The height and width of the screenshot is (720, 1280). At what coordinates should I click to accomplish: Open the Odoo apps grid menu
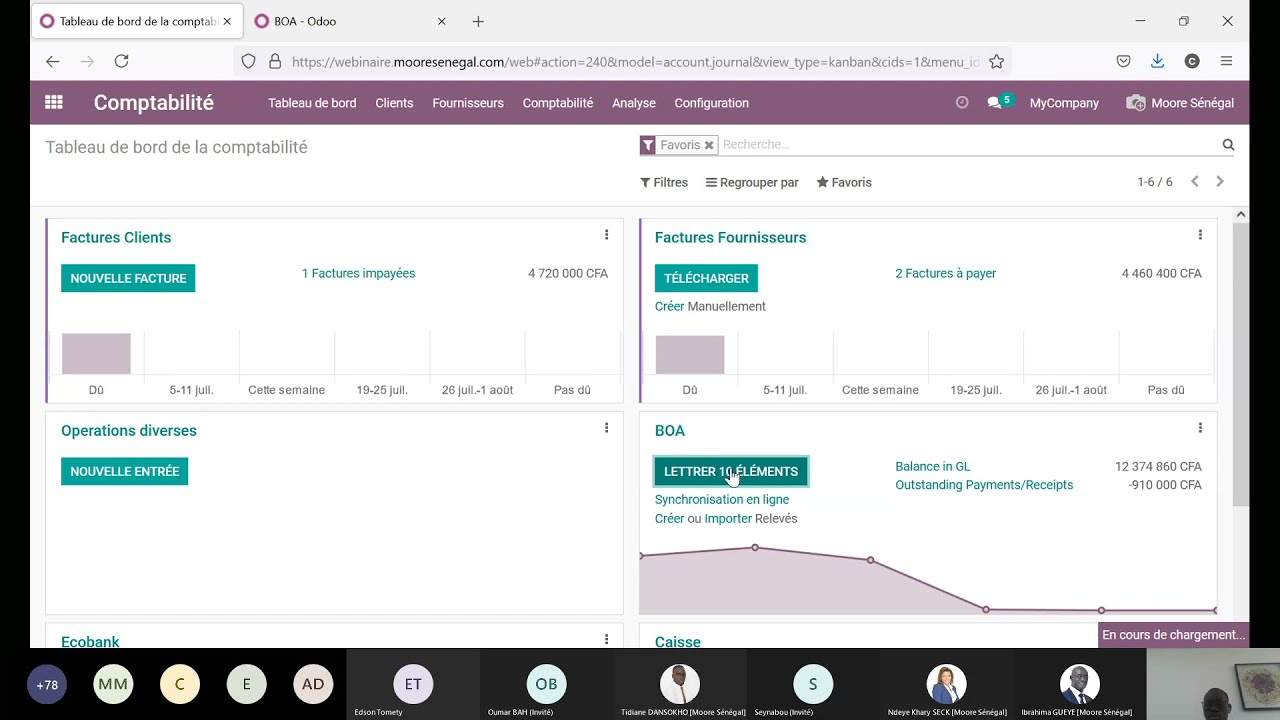click(54, 102)
